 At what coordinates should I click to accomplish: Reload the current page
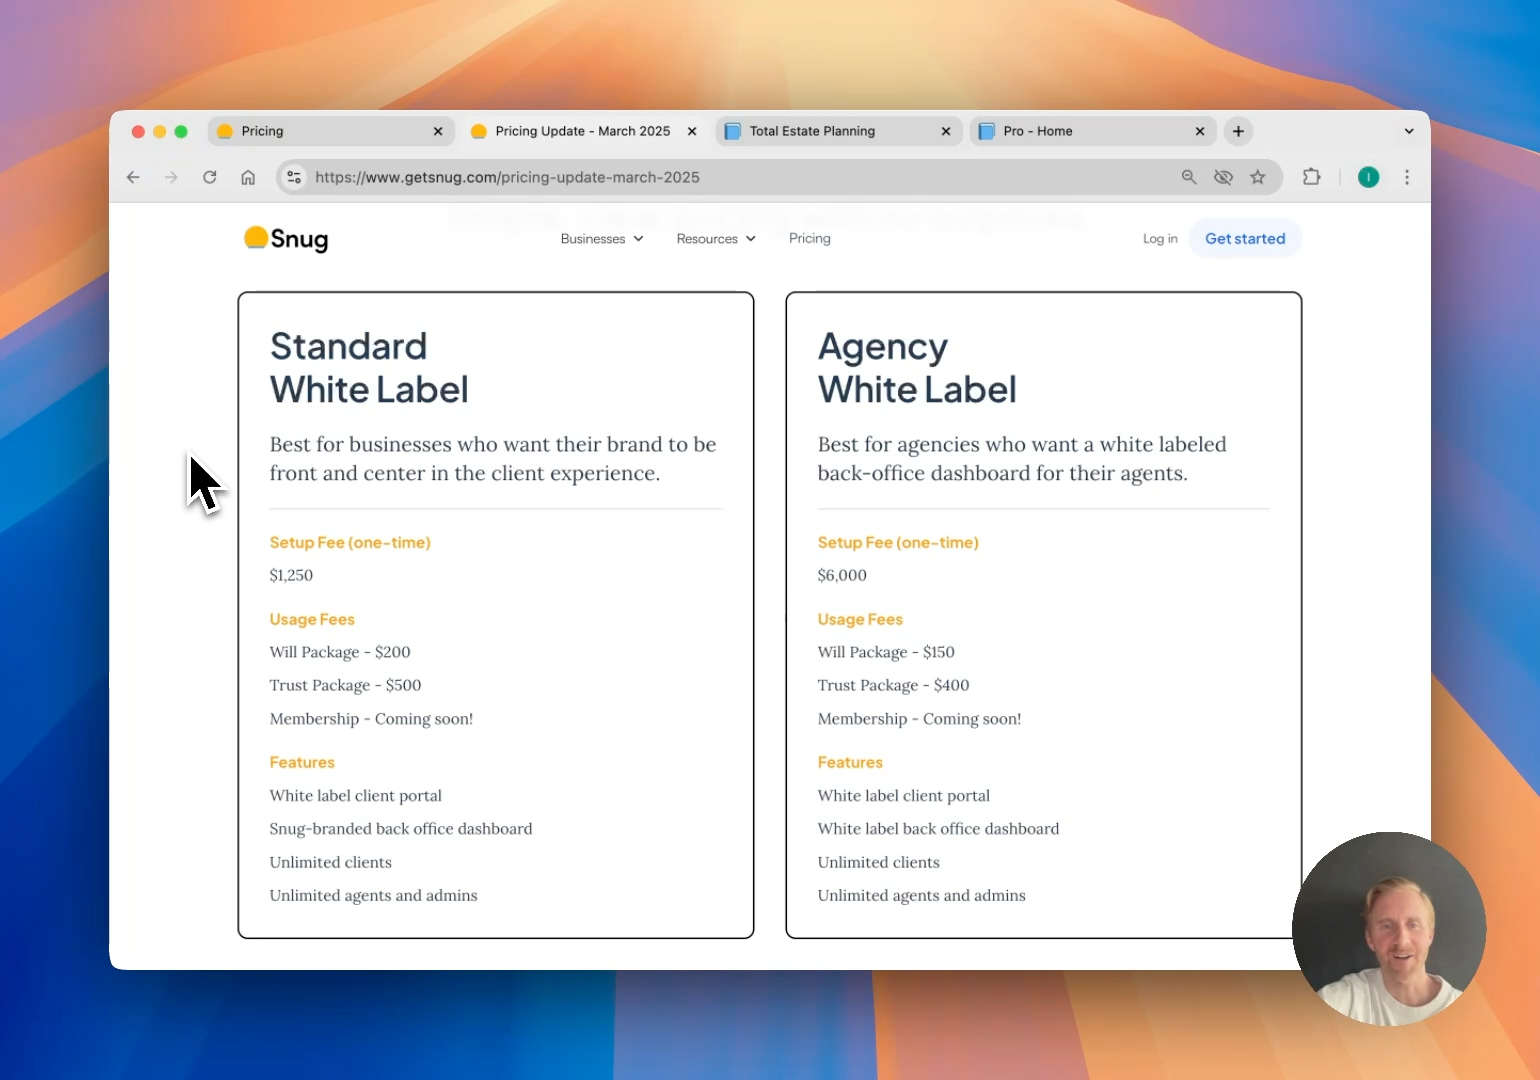(210, 177)
